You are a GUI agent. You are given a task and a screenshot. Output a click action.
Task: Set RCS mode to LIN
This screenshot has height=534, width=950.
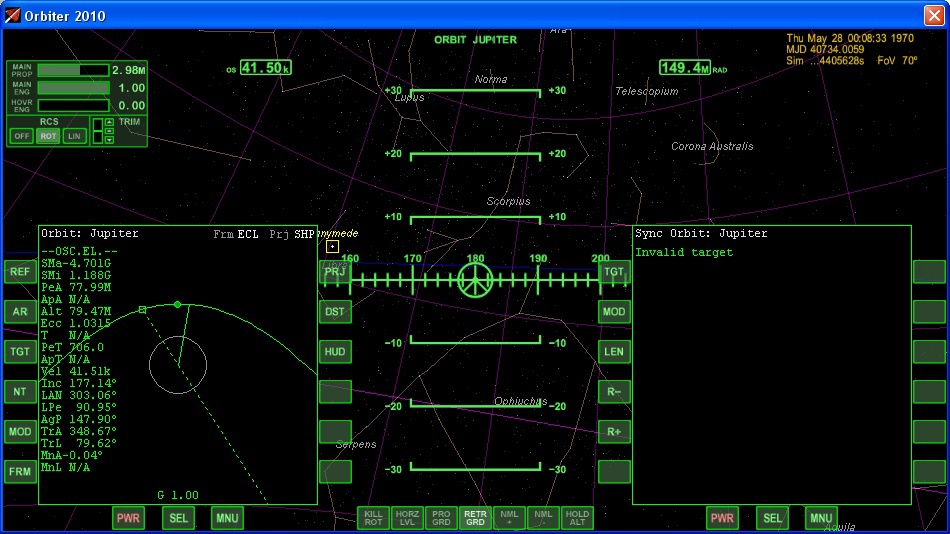click(x=74, y=136)
